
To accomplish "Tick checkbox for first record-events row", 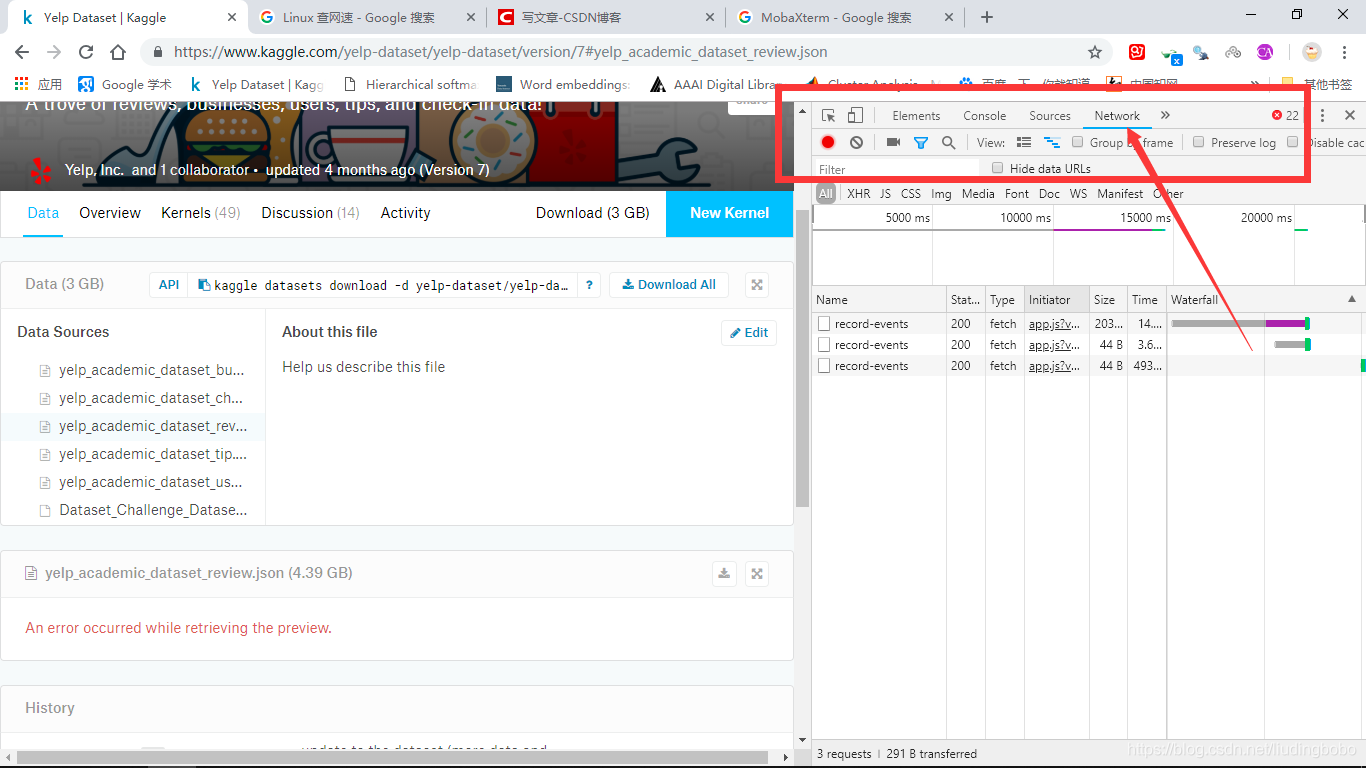I will click(x=824, y=323).
